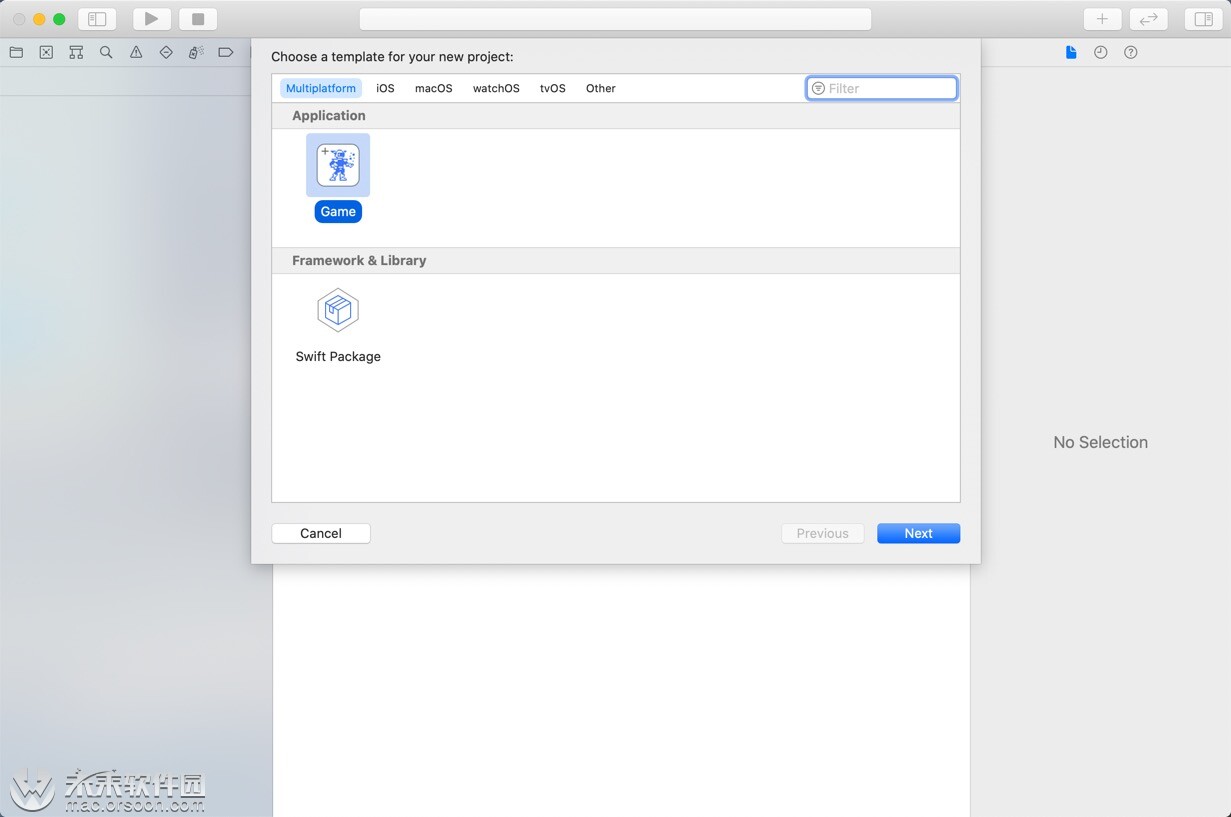Show the File inspector icon
This screenshot has width=1231, height=817.
click(1071, 52)
